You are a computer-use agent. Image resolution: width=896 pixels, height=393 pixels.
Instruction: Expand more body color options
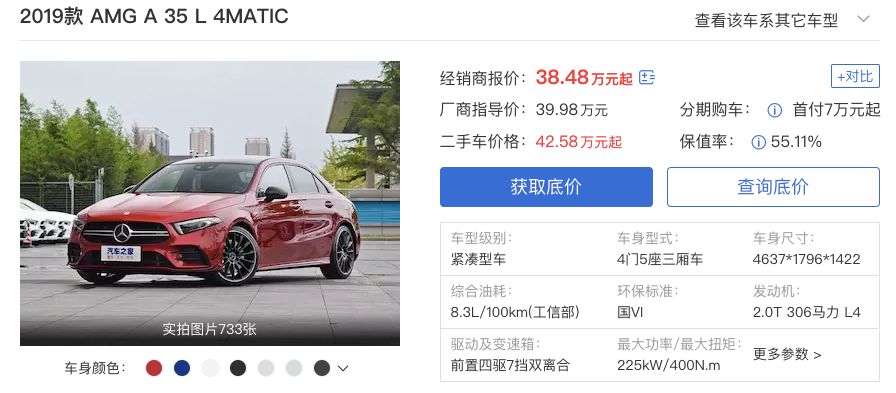click(x=343, y=368)
